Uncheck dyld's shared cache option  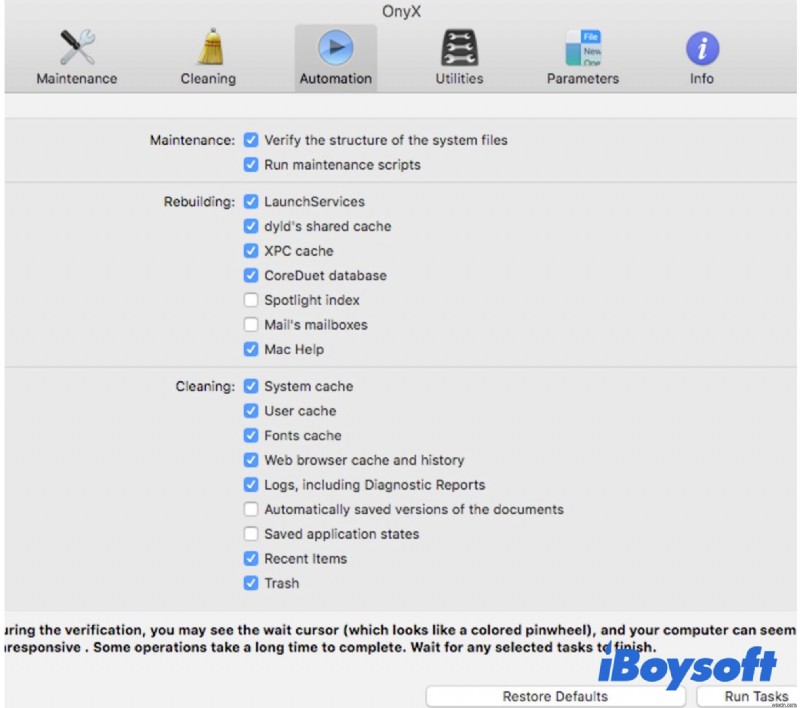tap(251, 226)
